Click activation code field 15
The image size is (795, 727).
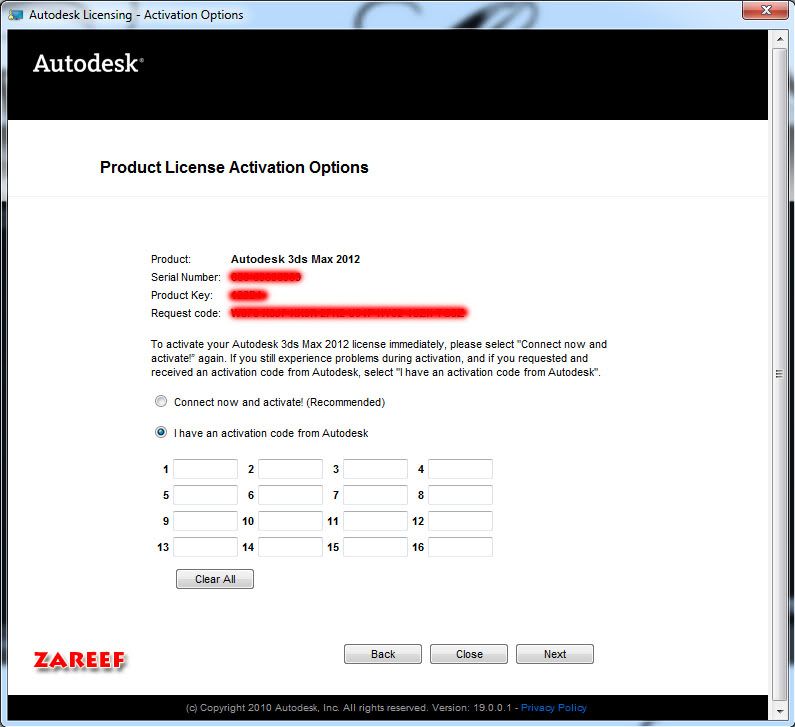pos(375,547)
